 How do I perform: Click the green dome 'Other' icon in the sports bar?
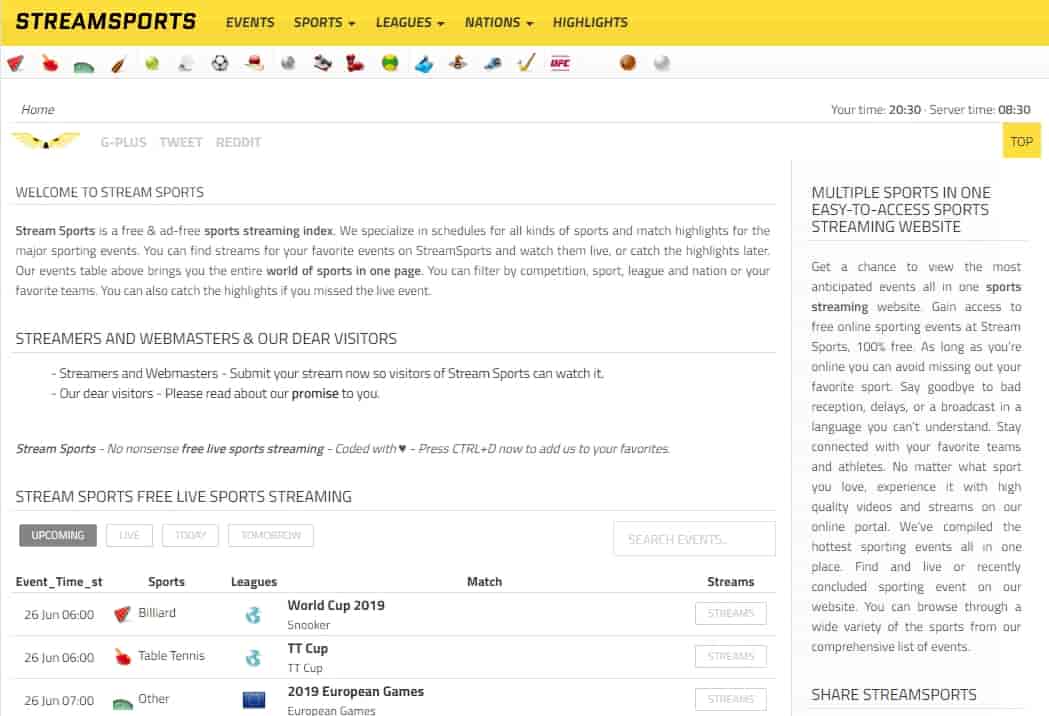[84, 65]
